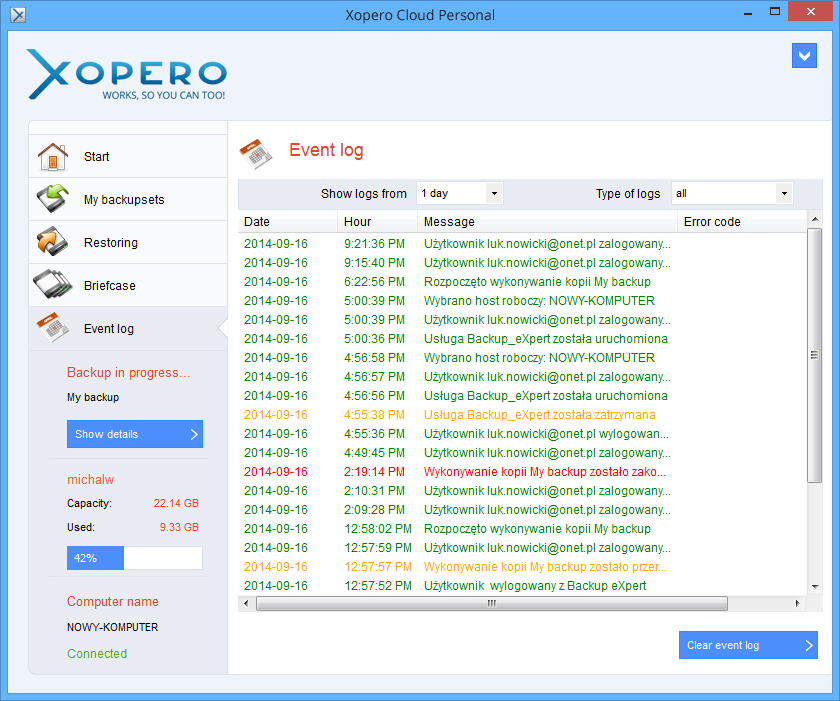Select the 4:55:36 PM wylogowany entry
This screenshot has width=840, height=701.
click(x=522, y=434)
